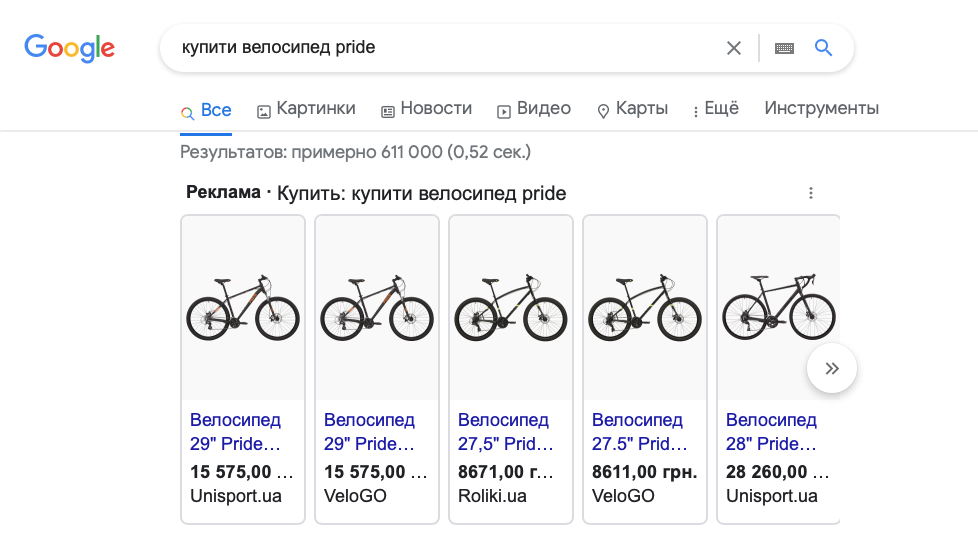Open three-dot ad options menu
The image size is (978, 550).
pos(811,193)
